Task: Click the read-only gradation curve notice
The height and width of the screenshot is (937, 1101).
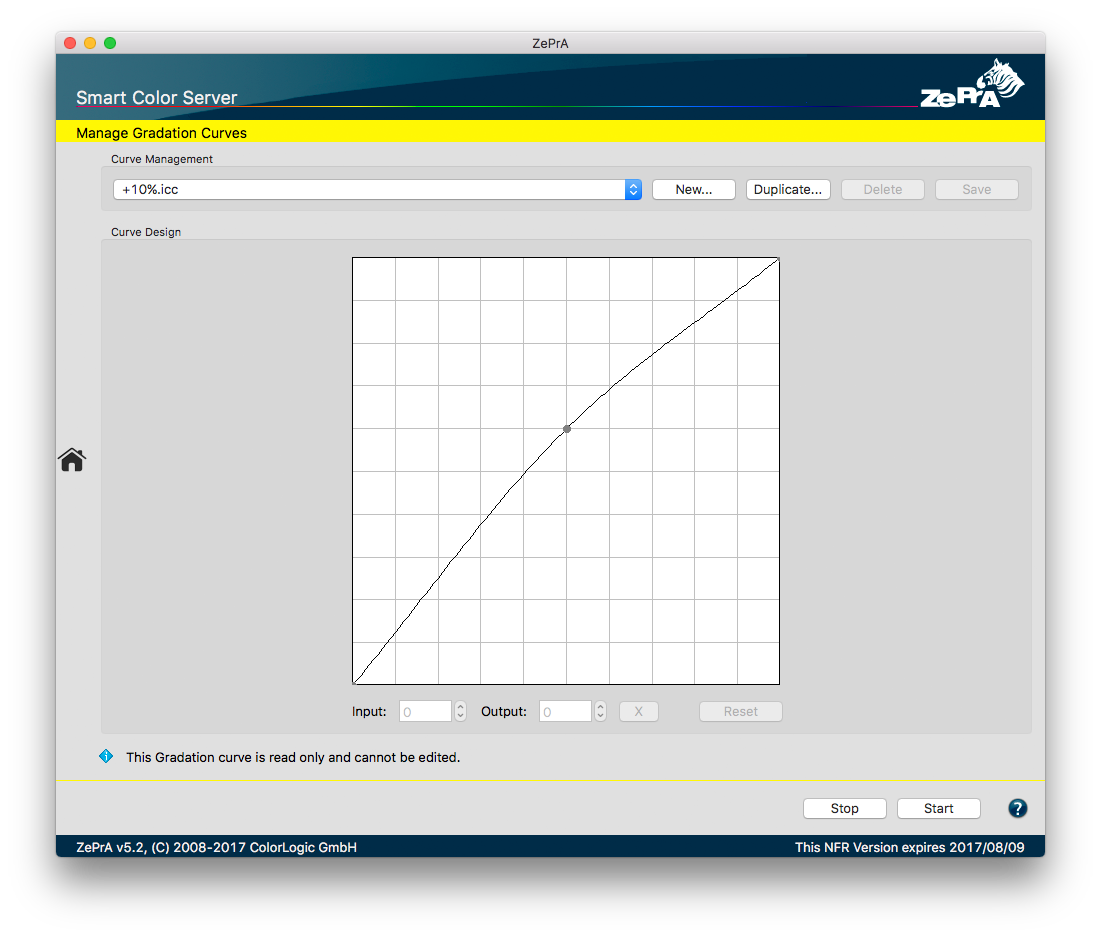Action: coord(293,757)
